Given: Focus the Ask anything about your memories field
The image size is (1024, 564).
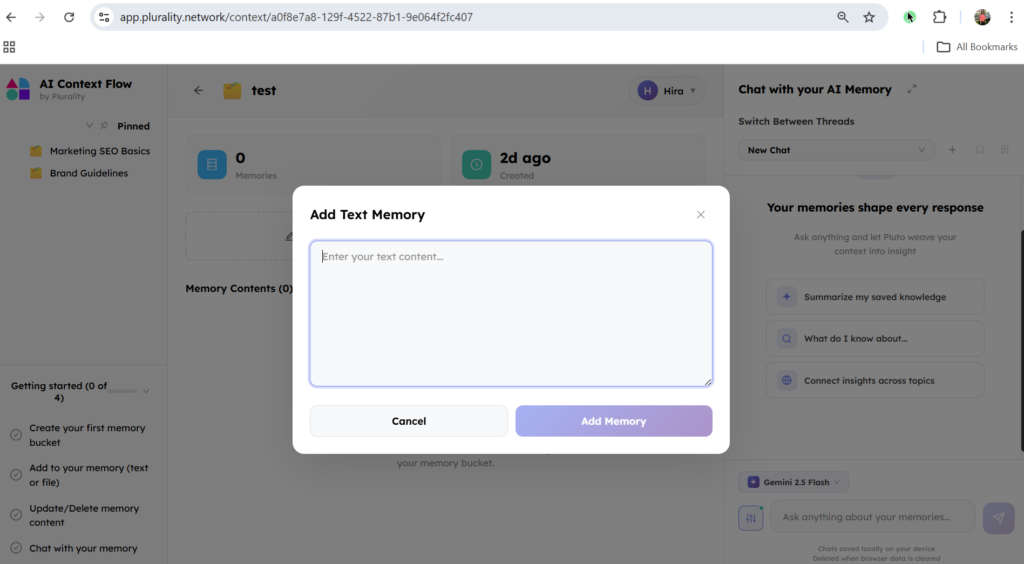Looking at the screenshot, I should tap(872, 517).
